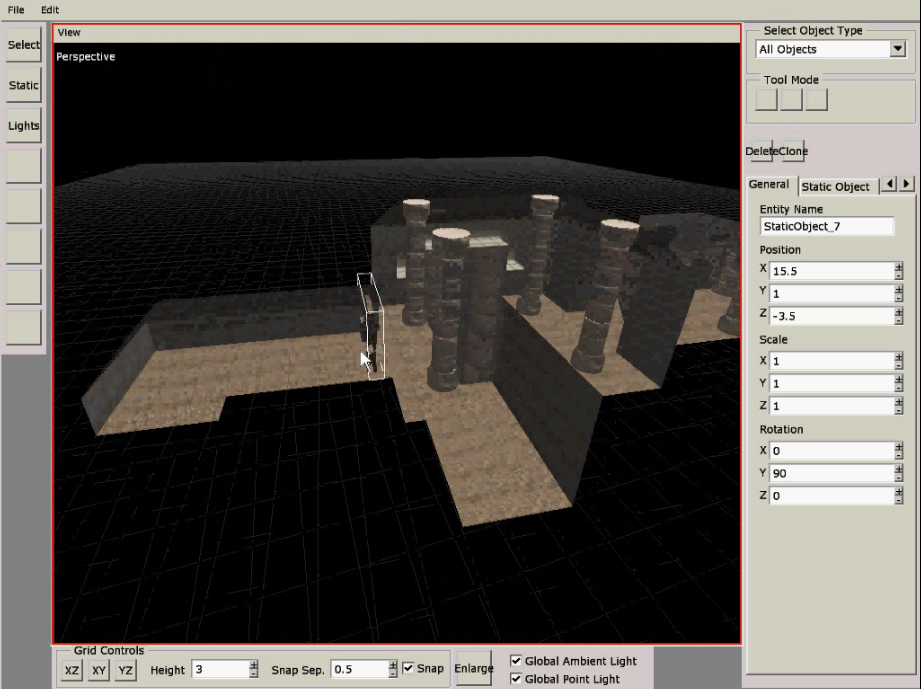Disable Global Ambient Light
The image size is (921, 689).
(x=516, y=661)
